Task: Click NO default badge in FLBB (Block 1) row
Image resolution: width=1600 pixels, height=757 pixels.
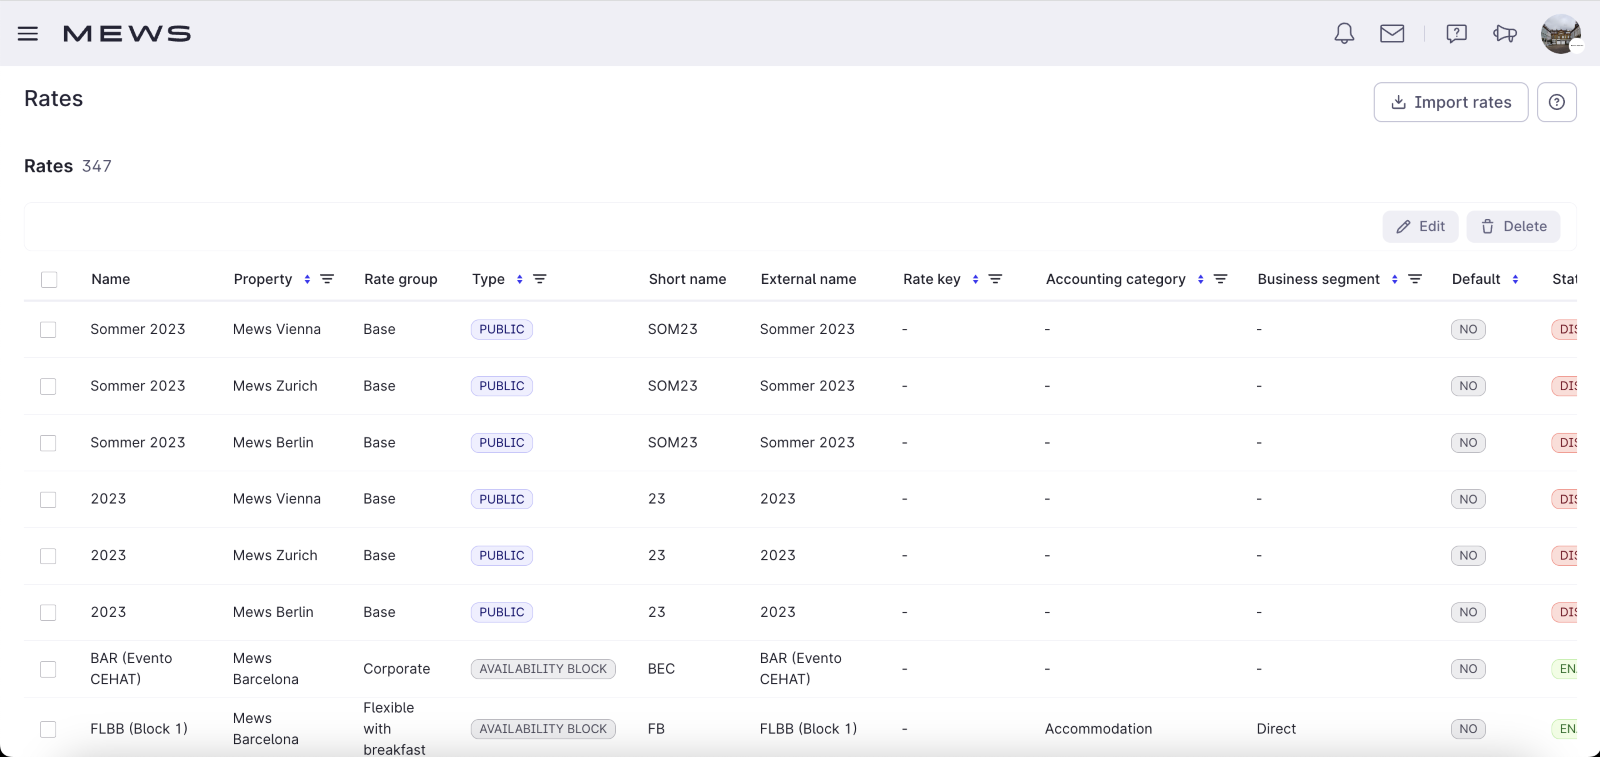Action: tap(1468, 729)
